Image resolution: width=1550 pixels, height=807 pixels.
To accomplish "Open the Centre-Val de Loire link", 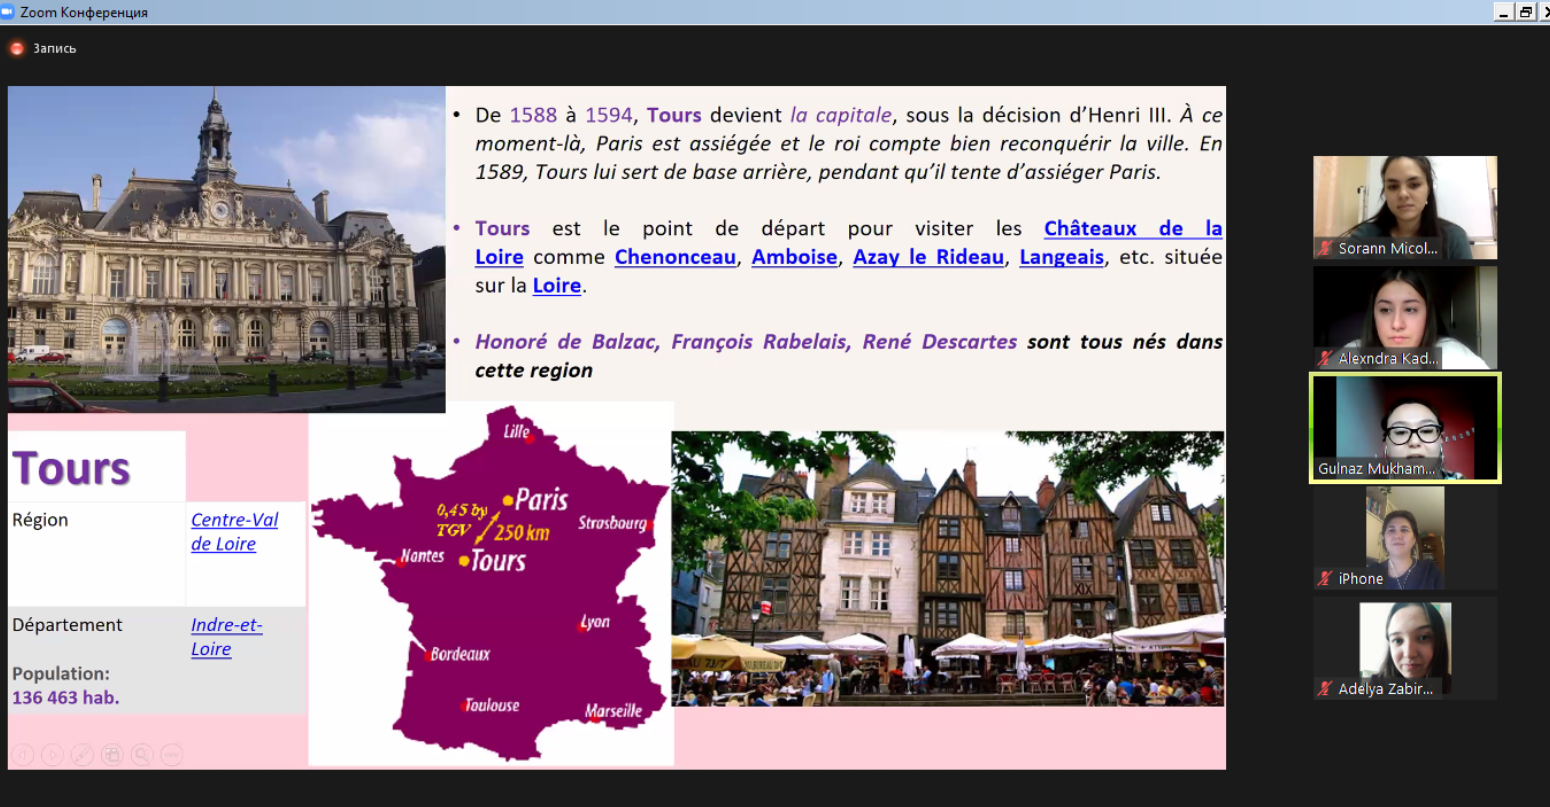I will (x=234, y=532).
